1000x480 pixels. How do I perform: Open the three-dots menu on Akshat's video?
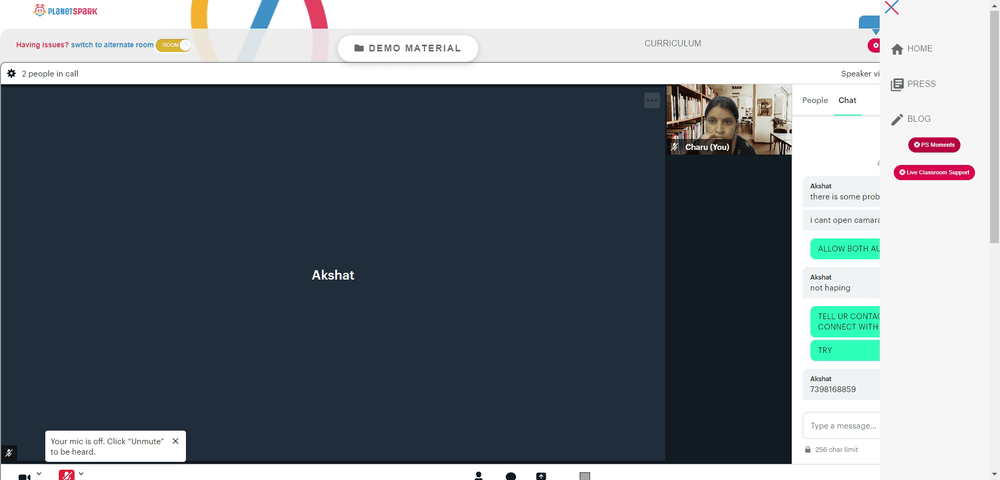tap(652, 100)
